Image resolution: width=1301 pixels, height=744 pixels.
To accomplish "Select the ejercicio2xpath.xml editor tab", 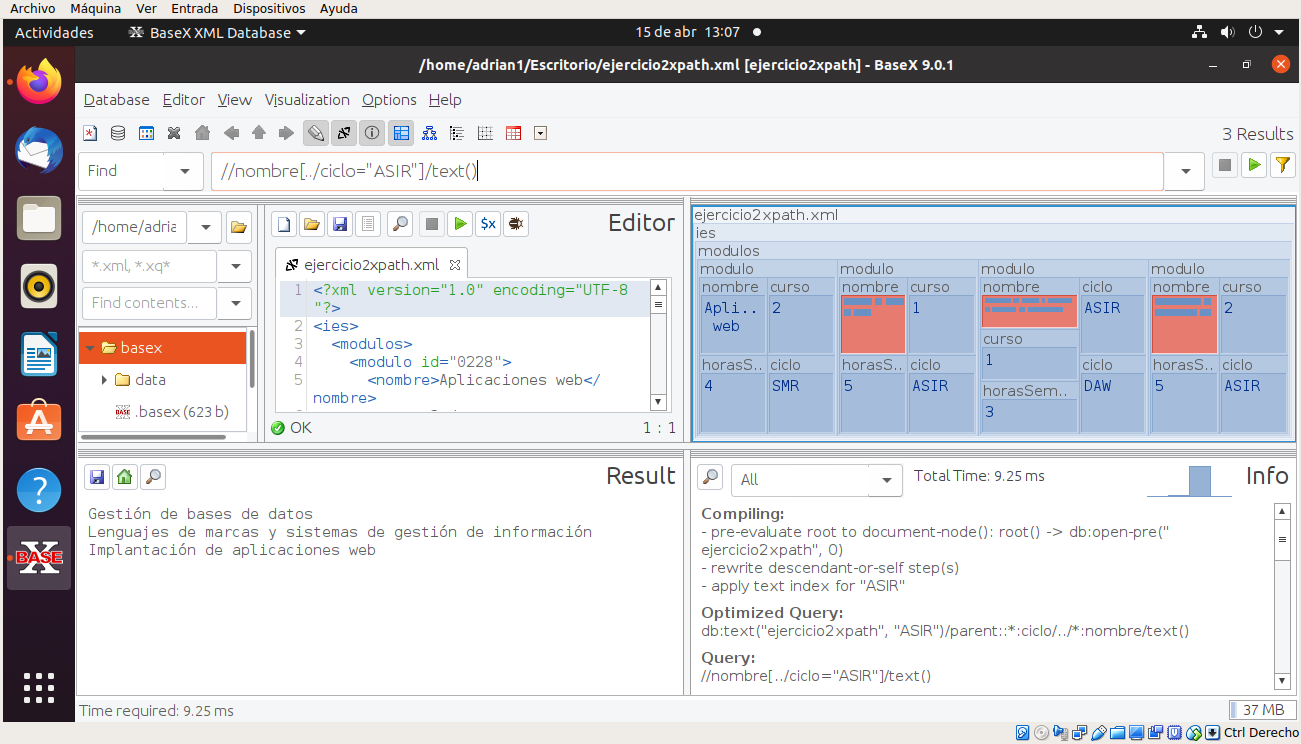I will click(x=370, y=265).
